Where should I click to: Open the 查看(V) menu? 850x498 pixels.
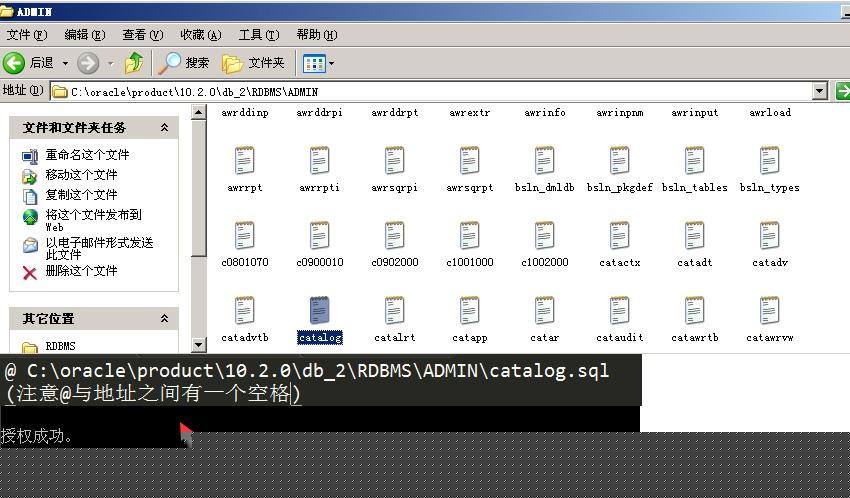[143, 35]
